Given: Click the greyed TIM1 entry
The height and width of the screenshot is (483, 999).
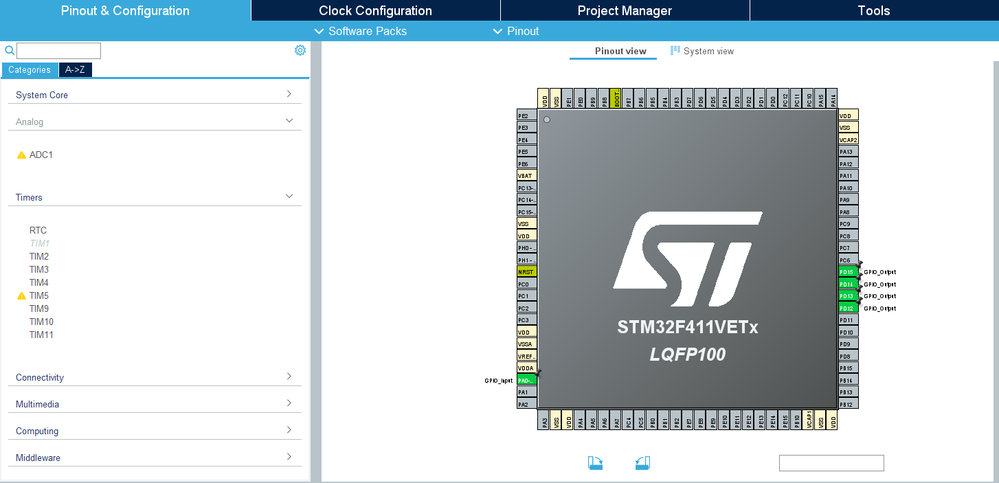Looking at the screenshot, I should (39, 243).
